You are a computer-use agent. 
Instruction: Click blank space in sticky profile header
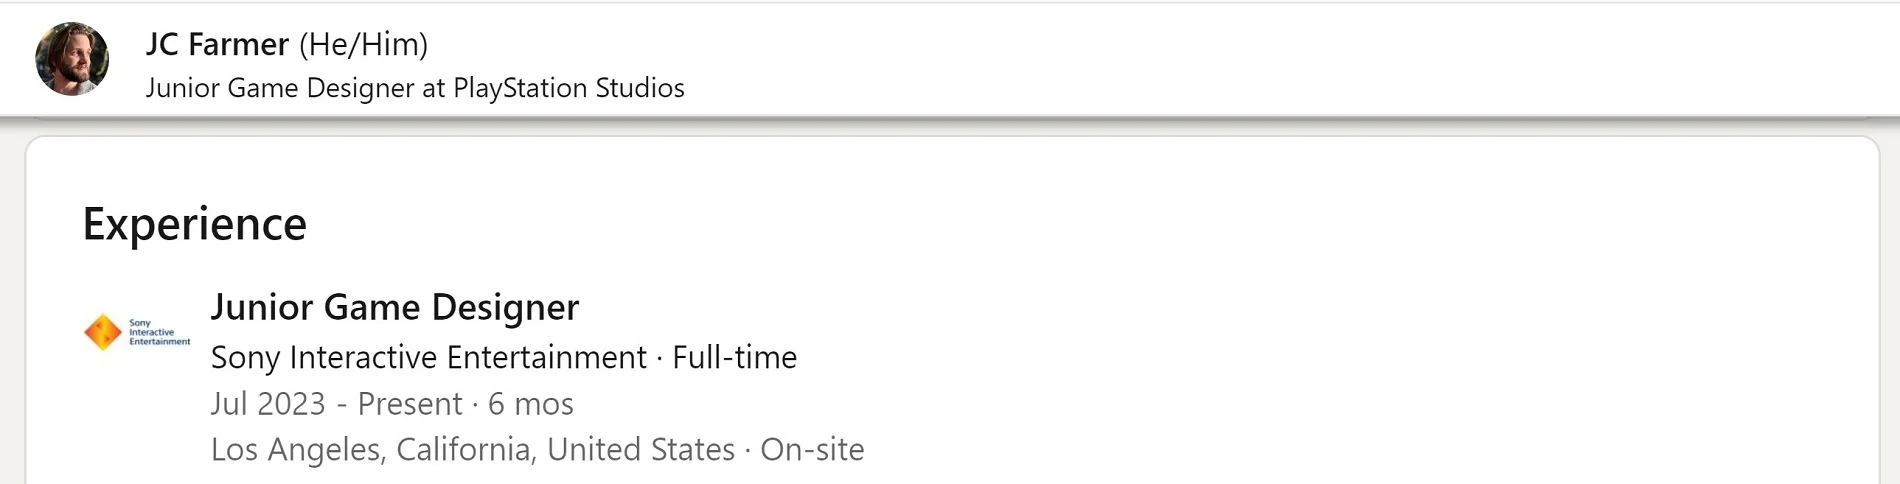click(1300, 60)
